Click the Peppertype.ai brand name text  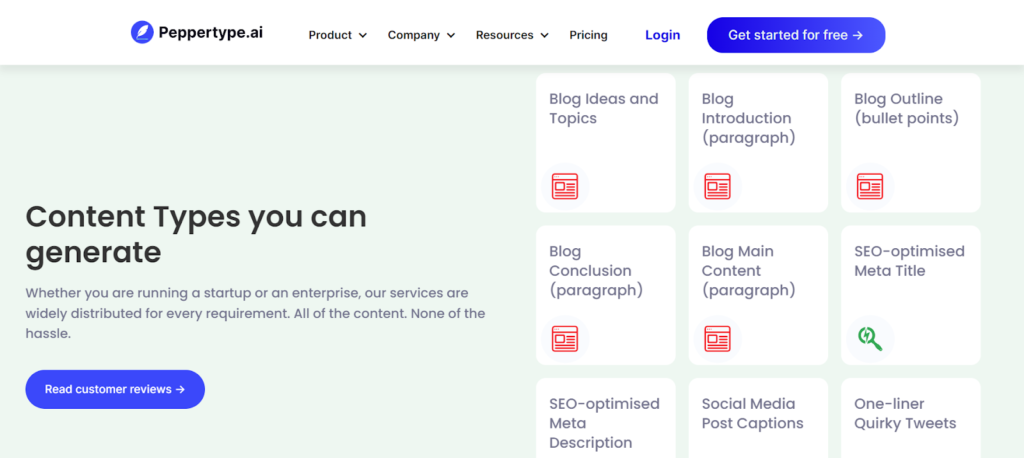[x=211, y=32]
